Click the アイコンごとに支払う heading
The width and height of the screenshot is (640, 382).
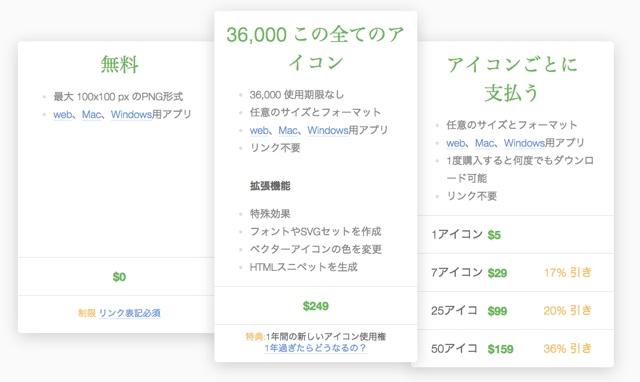512,79
